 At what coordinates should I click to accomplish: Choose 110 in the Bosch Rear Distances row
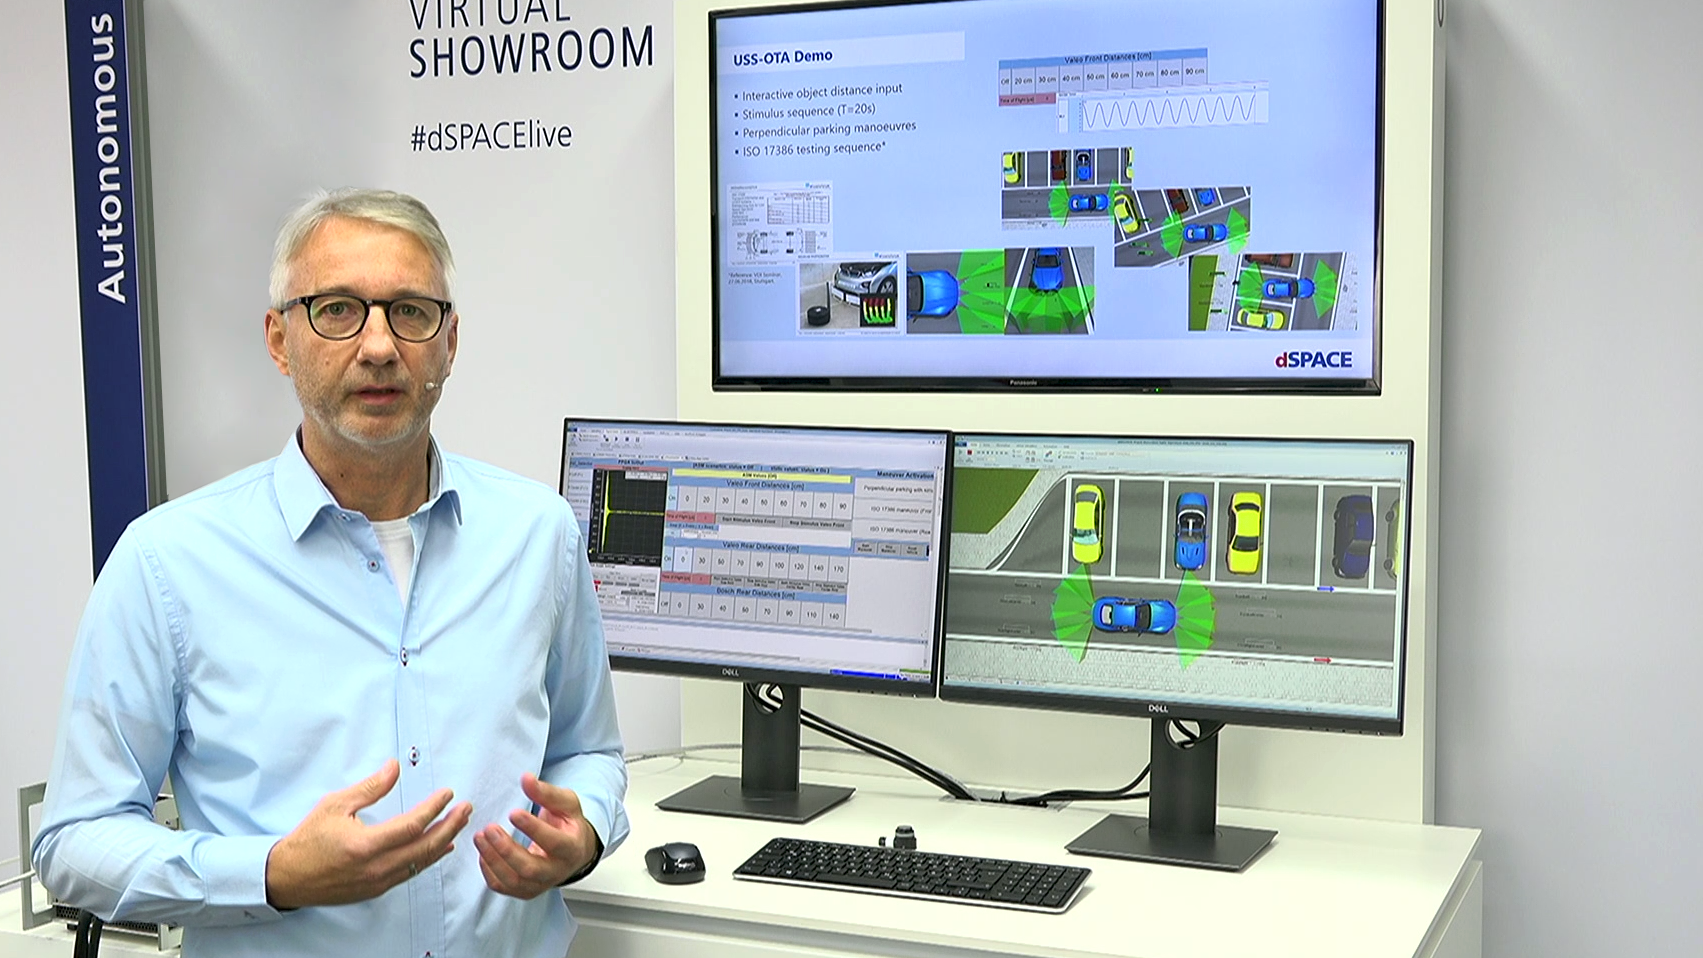pos(811,613)
